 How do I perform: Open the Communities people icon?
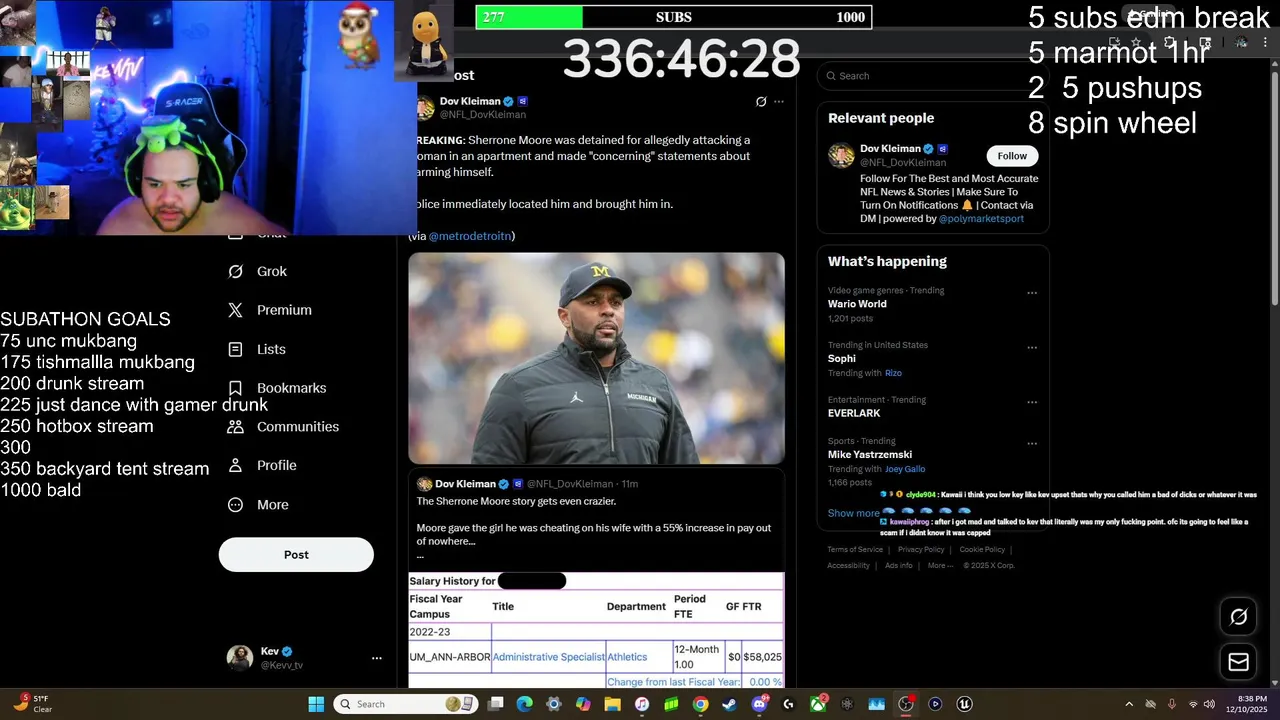[x=236, y=426]
